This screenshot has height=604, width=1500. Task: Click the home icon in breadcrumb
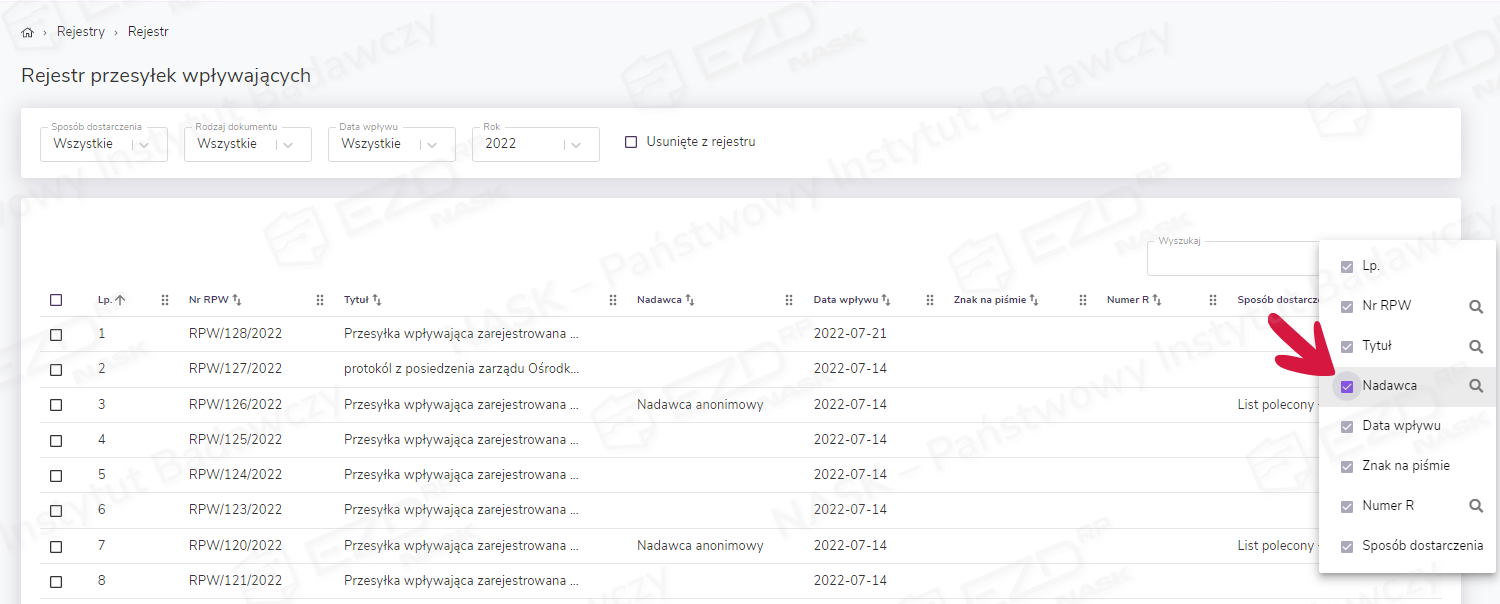pos(27,32)
